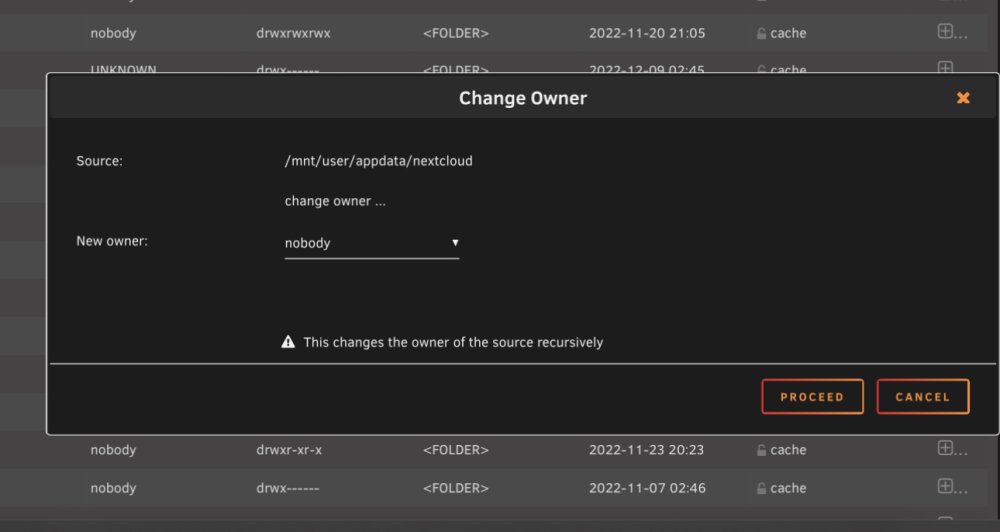Image resolution: width=1000 pixels, height=532 pixels.
Task: Click the permissions text drwxrwxrwx
Action: [x=293, y=33]
